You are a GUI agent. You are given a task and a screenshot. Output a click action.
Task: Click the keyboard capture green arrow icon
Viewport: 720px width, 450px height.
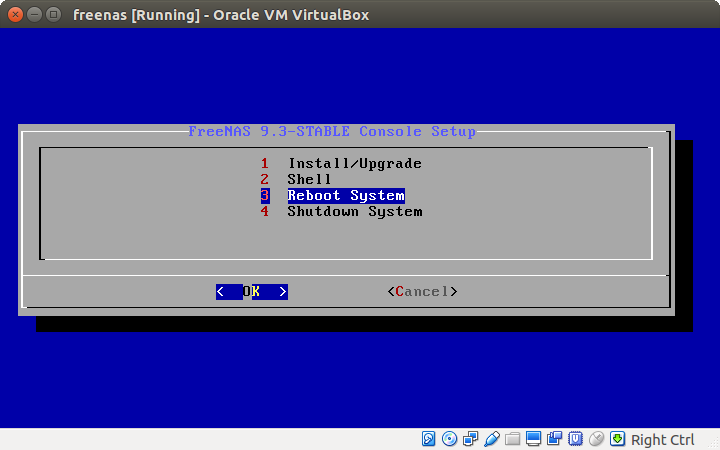[618, 439]
